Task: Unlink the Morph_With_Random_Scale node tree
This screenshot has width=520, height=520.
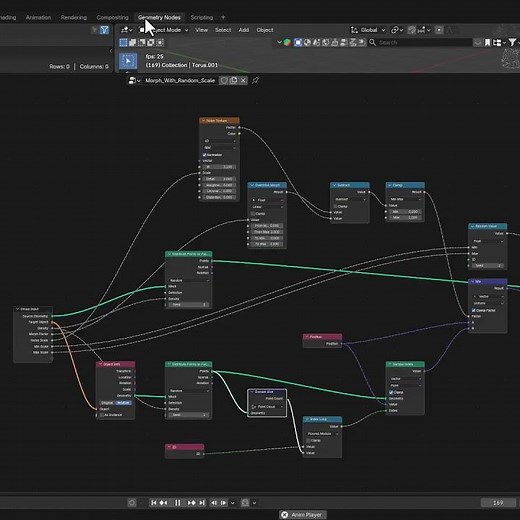Action: click(x=243, y=80)
